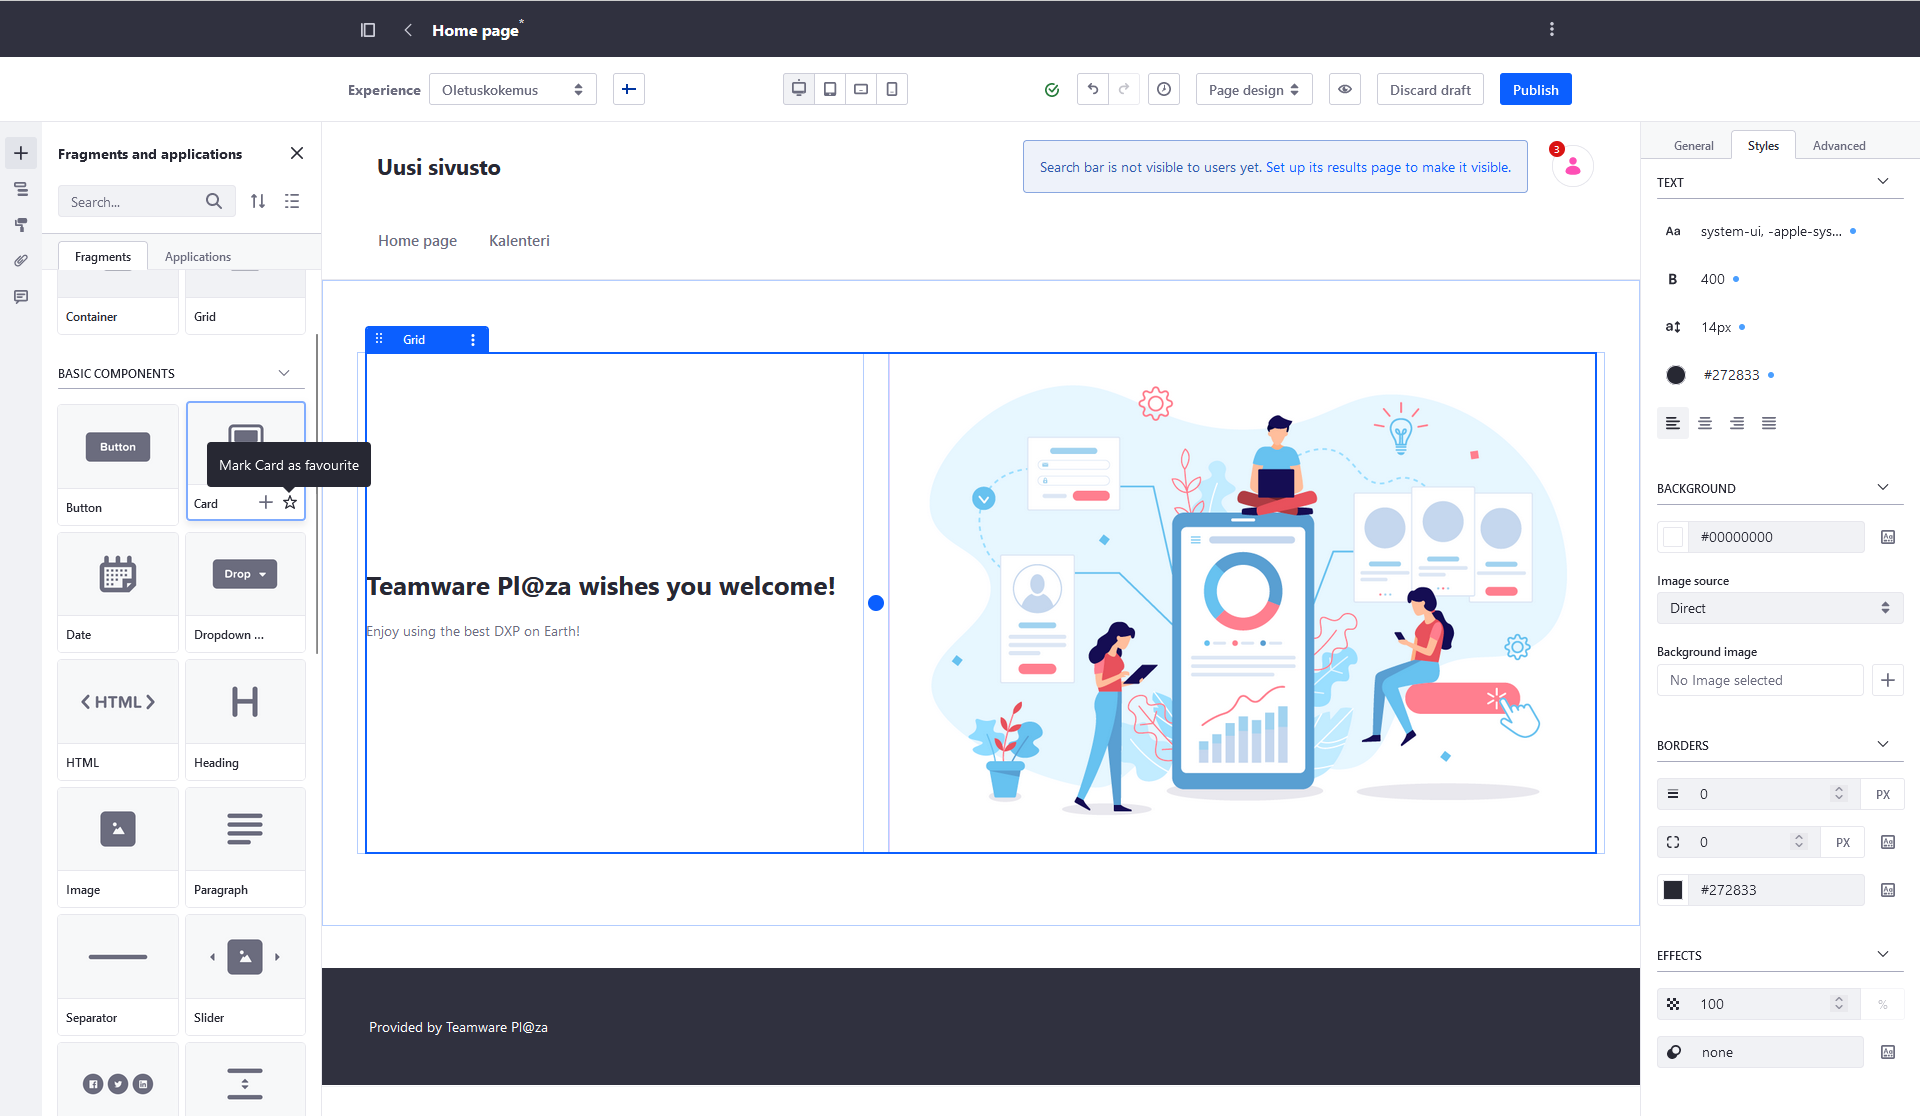The width and height of the screenshot is (1920, 1116).
Task: Open the Comments sidebar panel
Action: pyautogui.click(x=21, y=297)
